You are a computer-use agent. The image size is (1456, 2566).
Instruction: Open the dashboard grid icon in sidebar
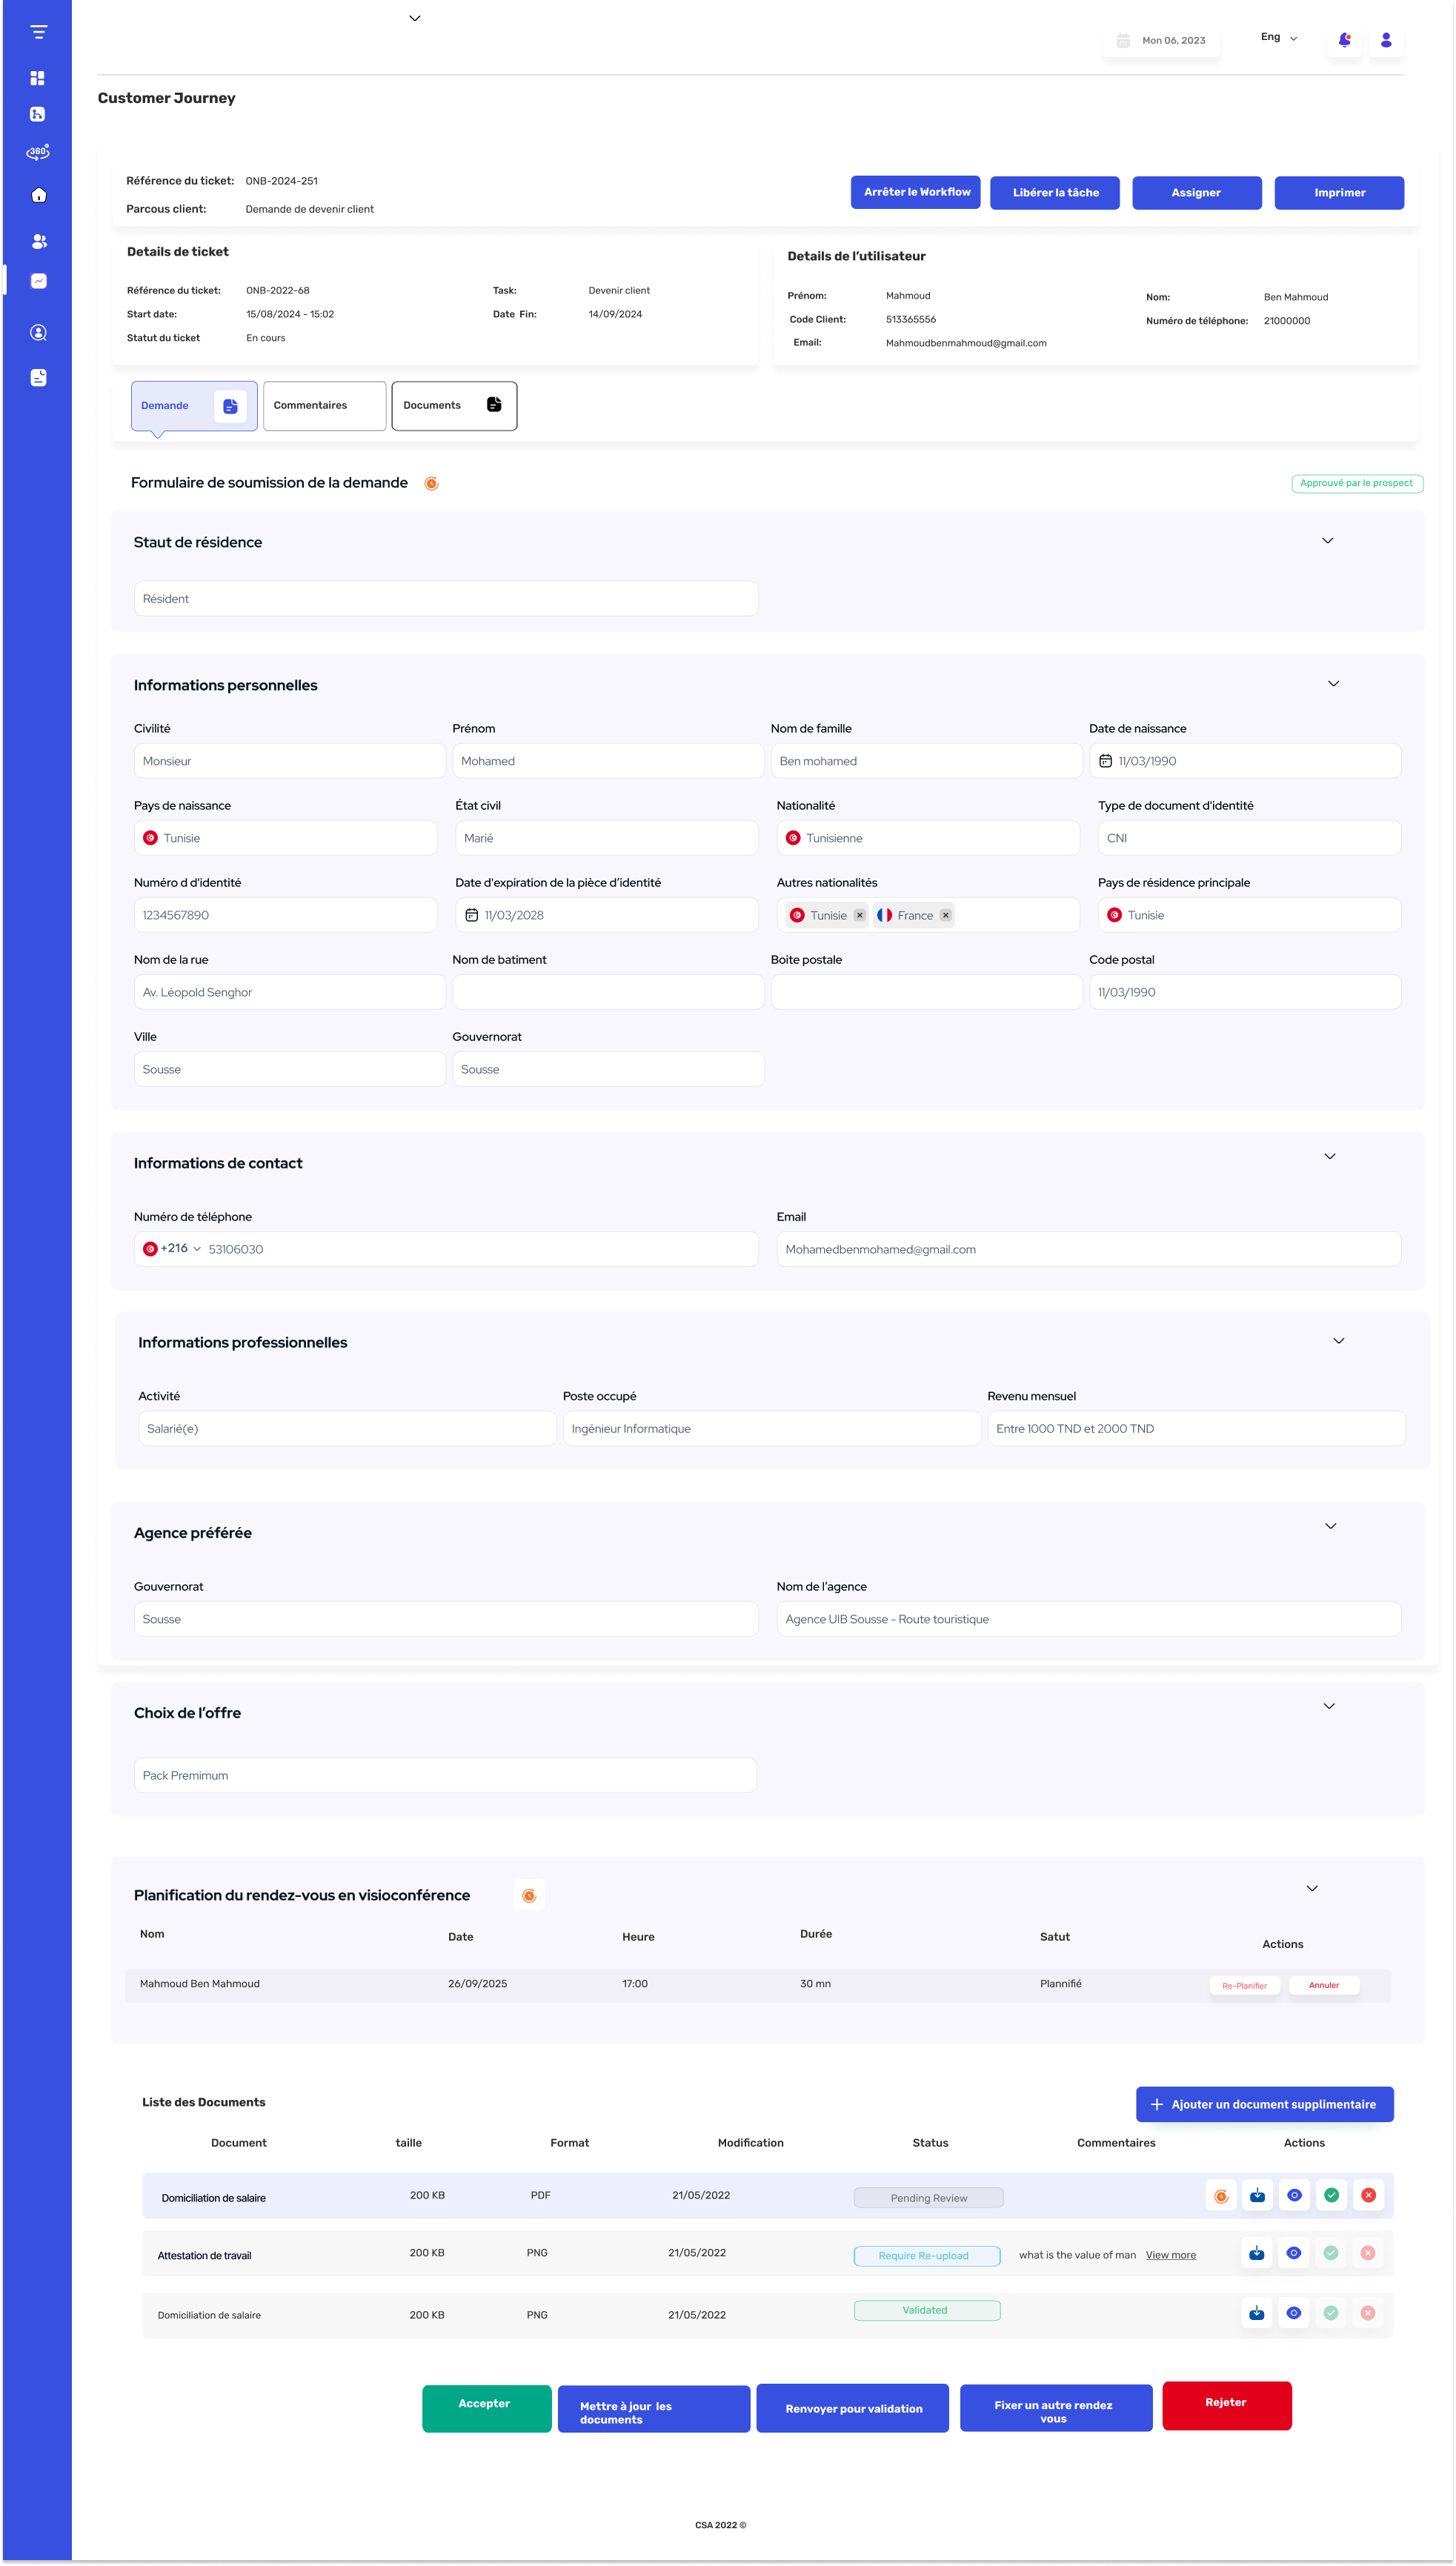38,78
